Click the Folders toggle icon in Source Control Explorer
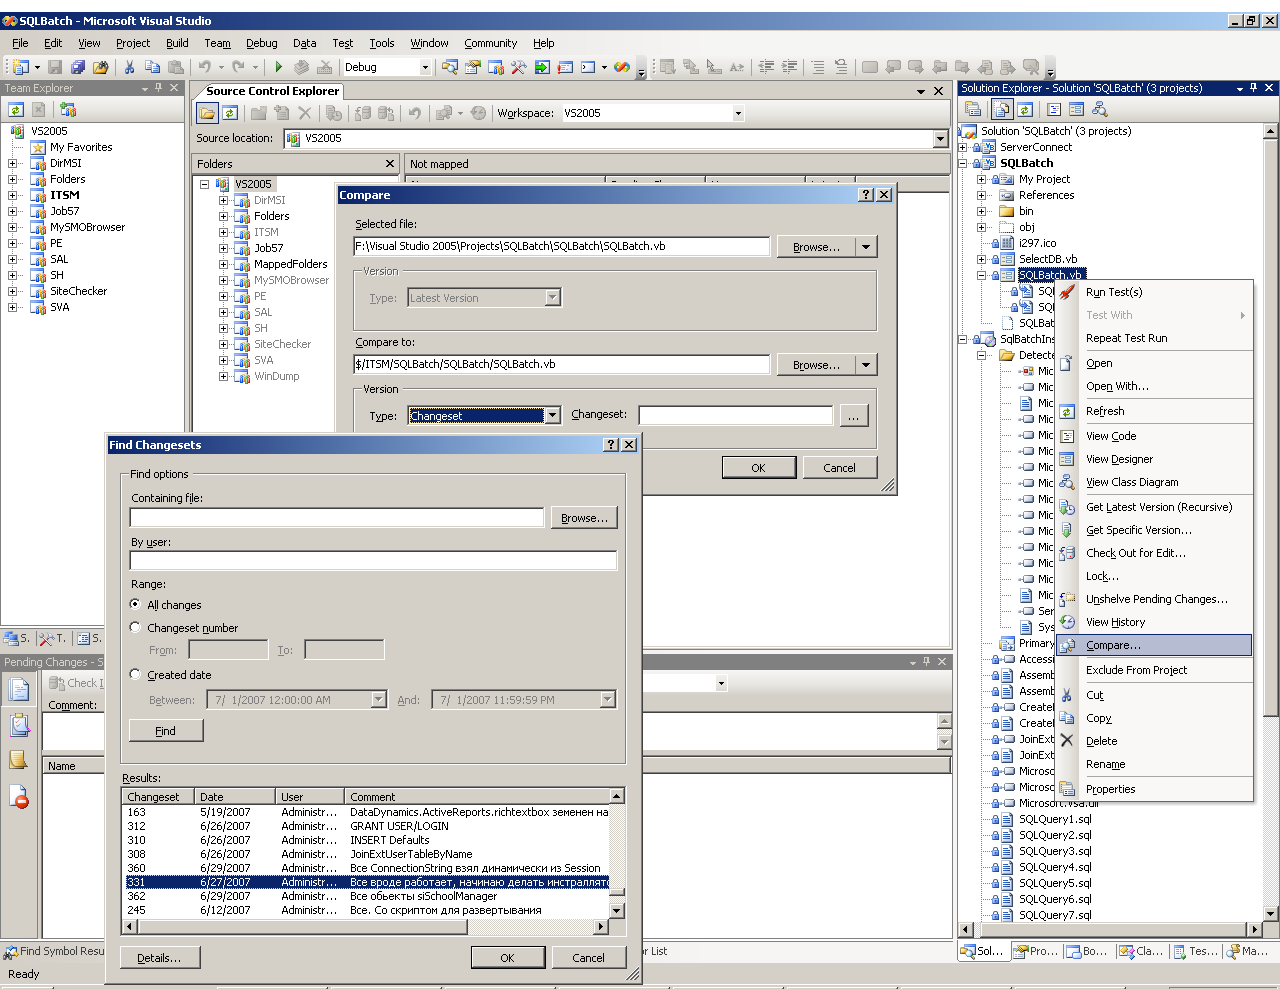1280x989 pixels. coord(207,113)
